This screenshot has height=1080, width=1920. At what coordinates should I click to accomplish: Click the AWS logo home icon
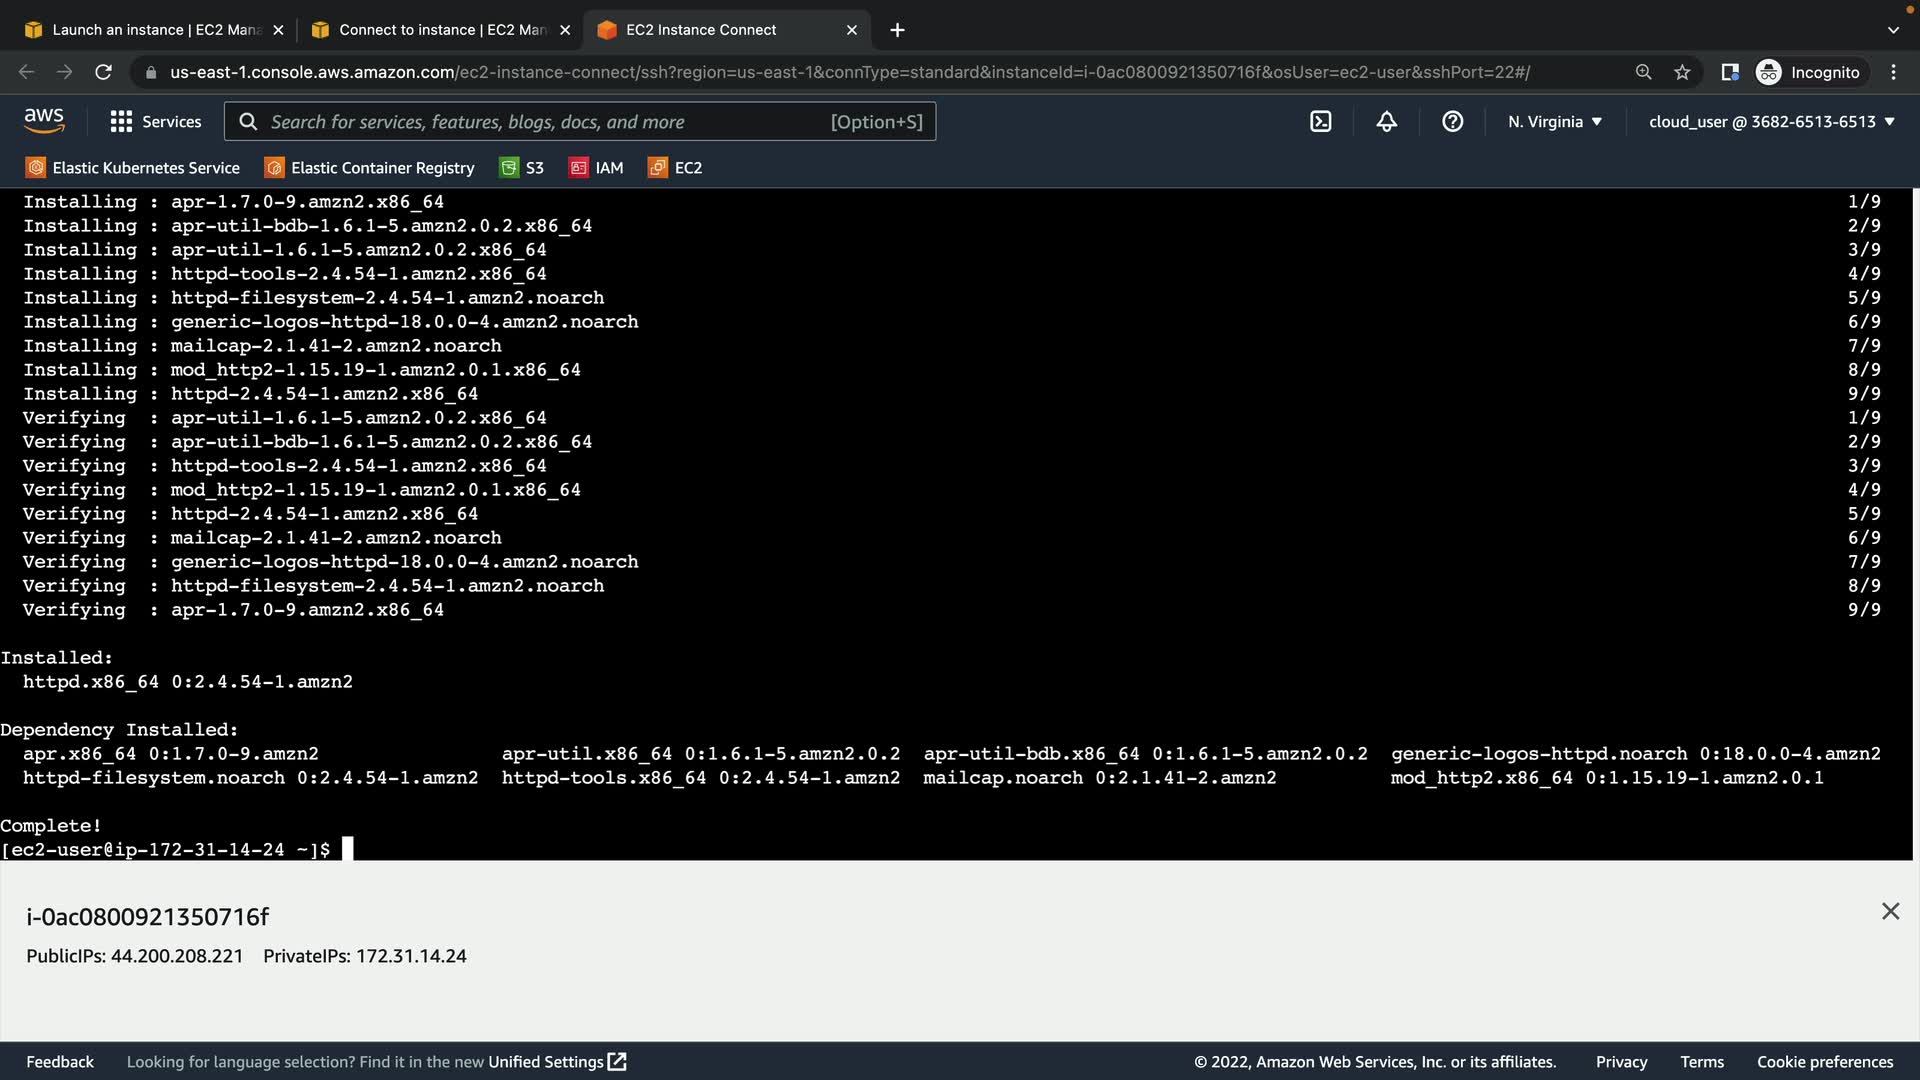pos(44,121)
